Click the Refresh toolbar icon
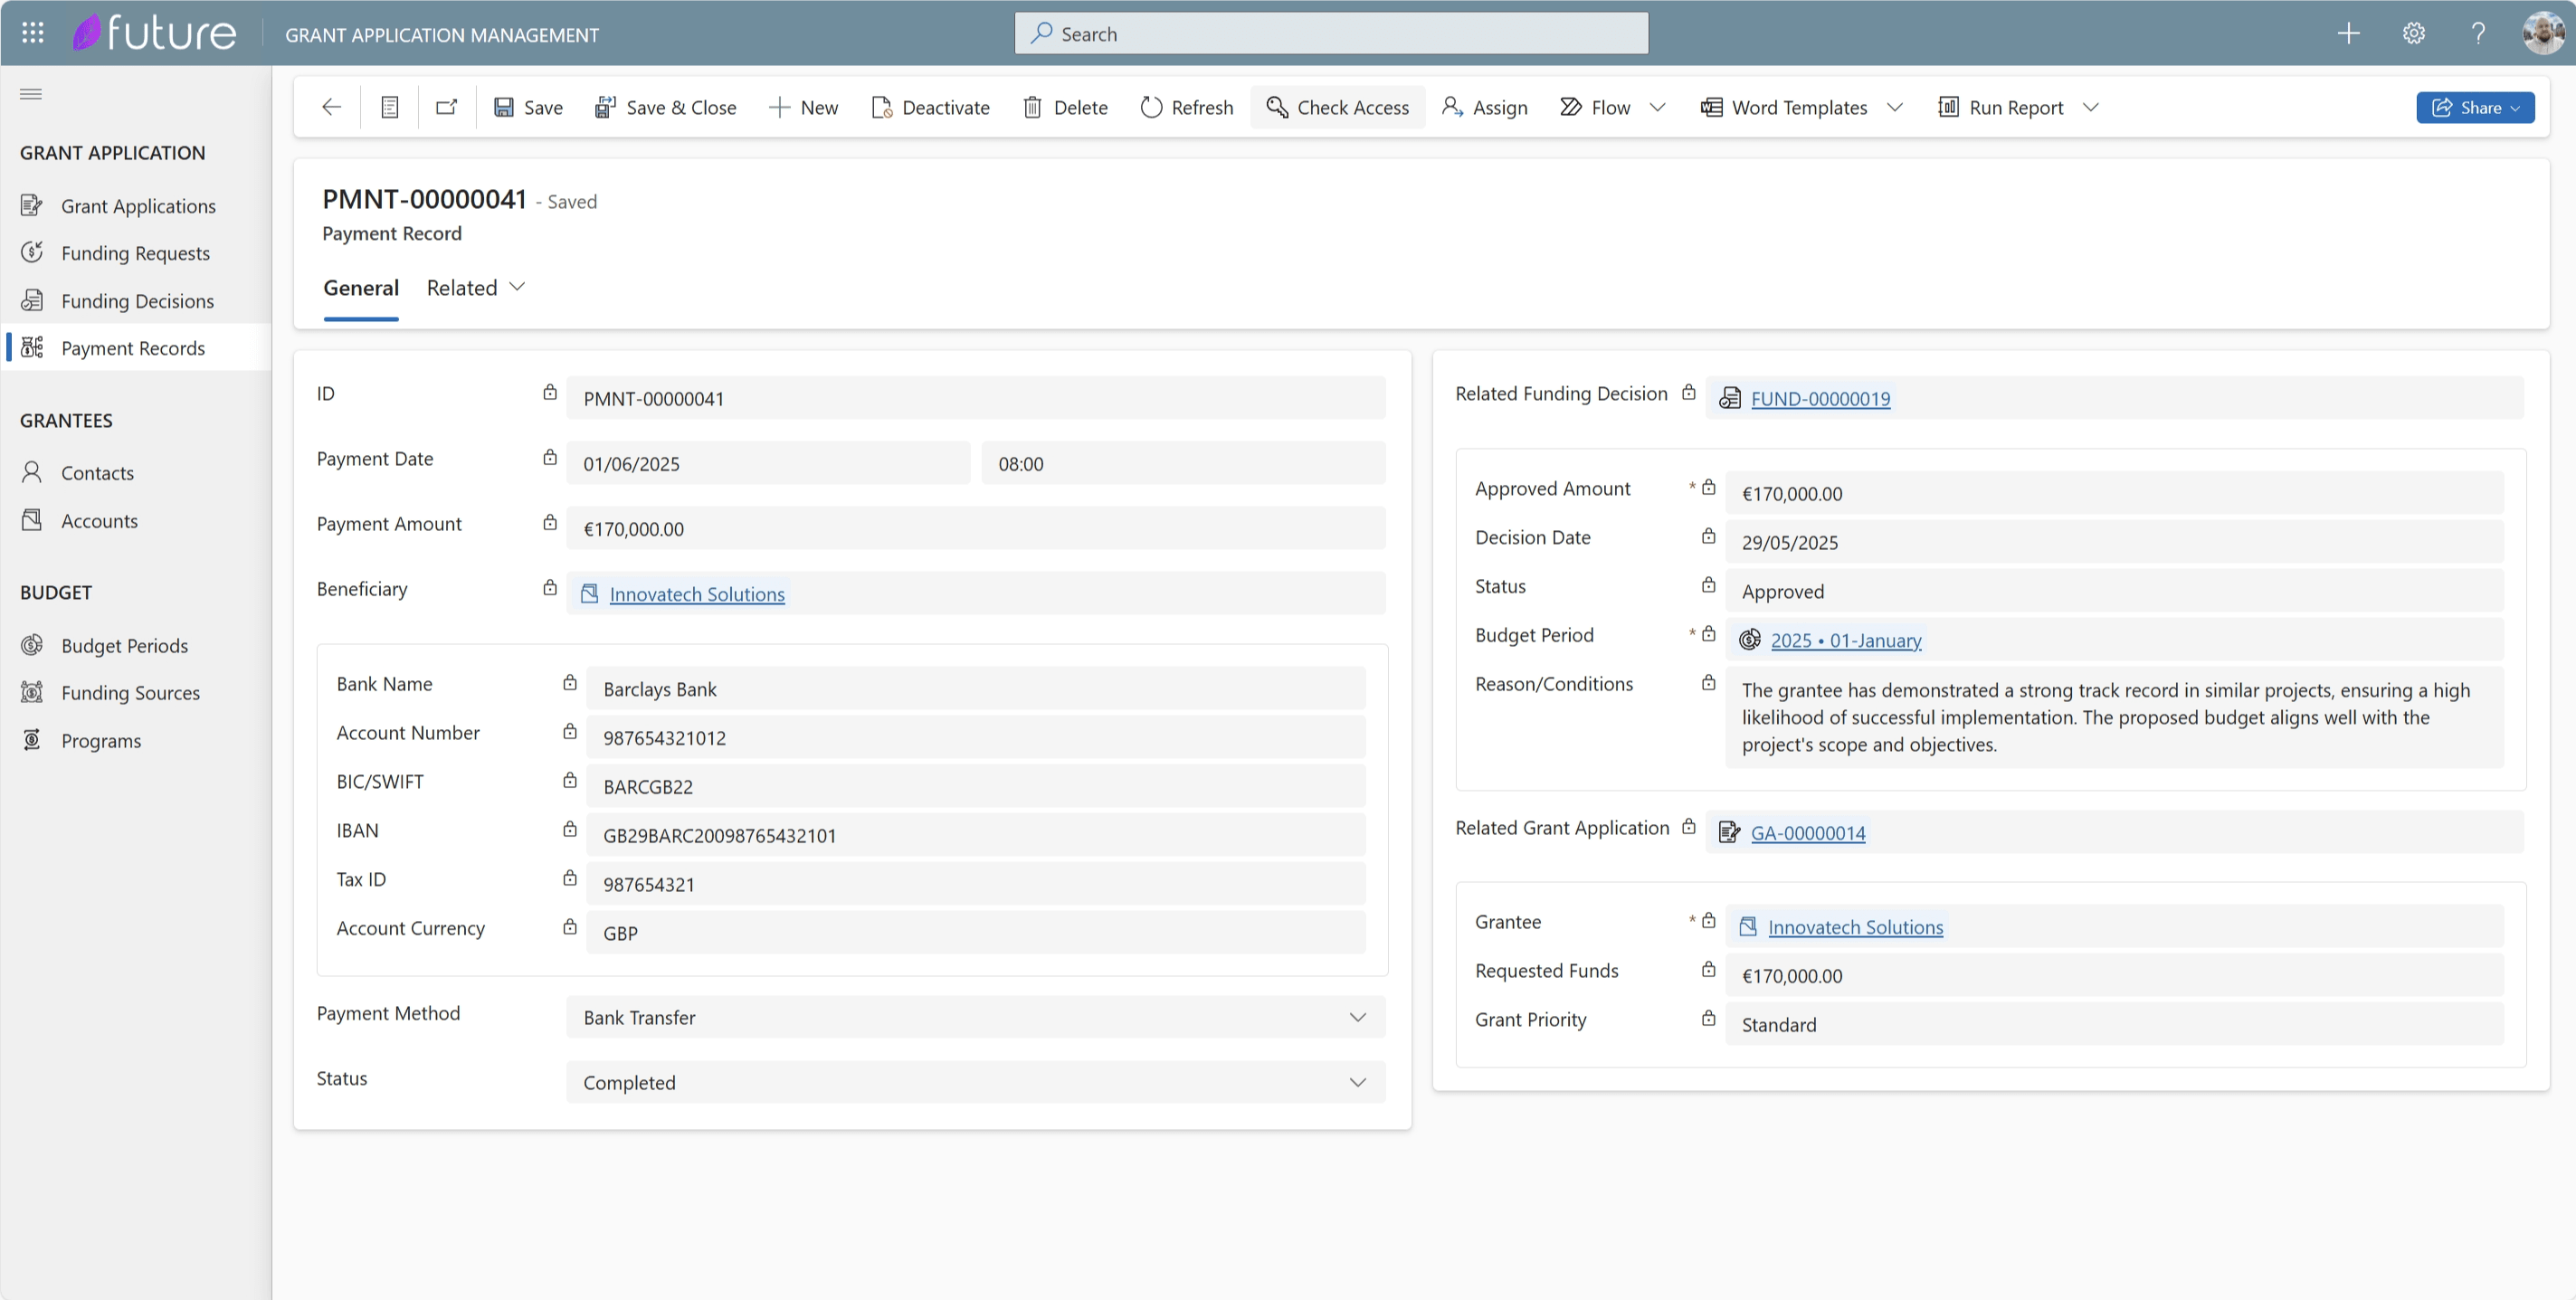Viewport: 2576px width, 1300px height. 1149,107
